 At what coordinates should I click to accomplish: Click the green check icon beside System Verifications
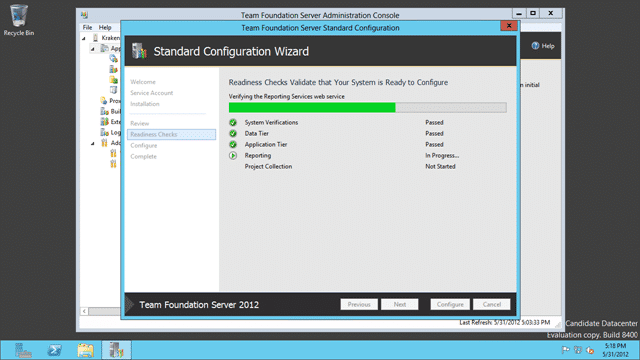point(233,122)
